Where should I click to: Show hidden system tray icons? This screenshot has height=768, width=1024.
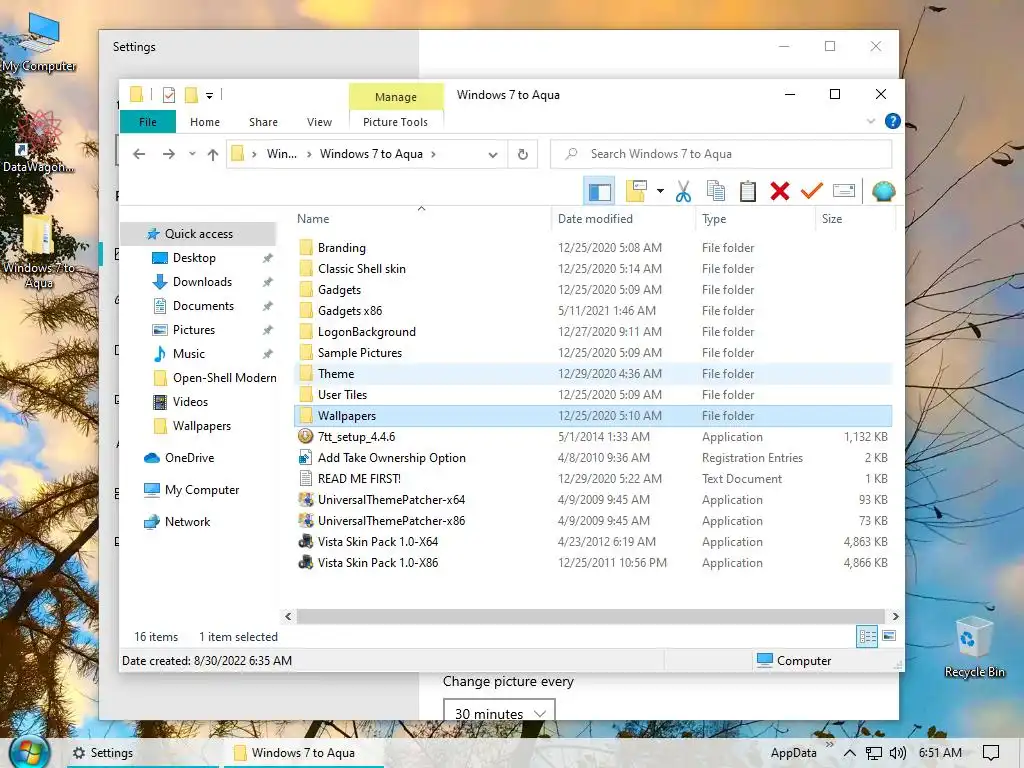(x=850, y=753)
